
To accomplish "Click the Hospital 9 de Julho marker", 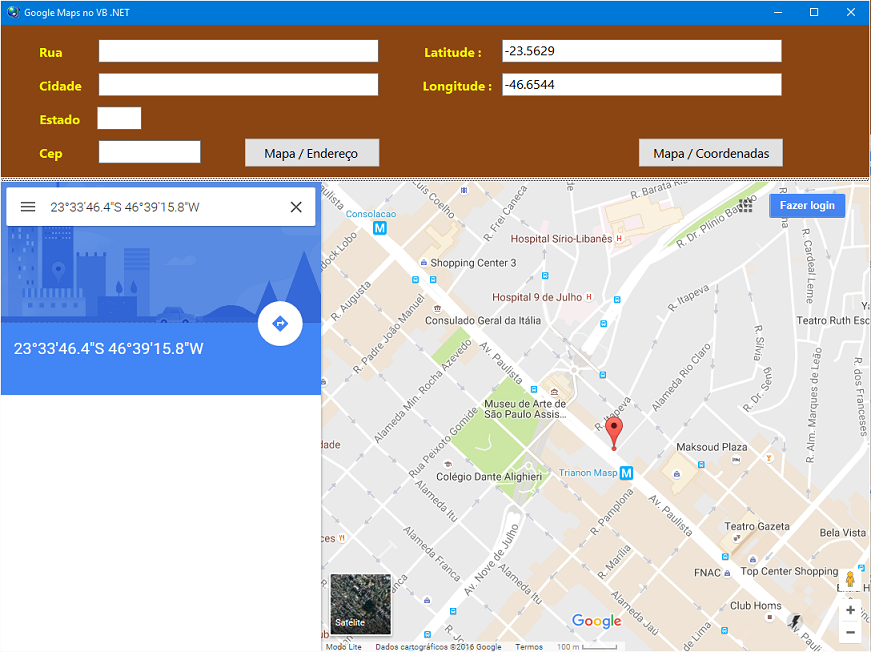I will 589,297.
